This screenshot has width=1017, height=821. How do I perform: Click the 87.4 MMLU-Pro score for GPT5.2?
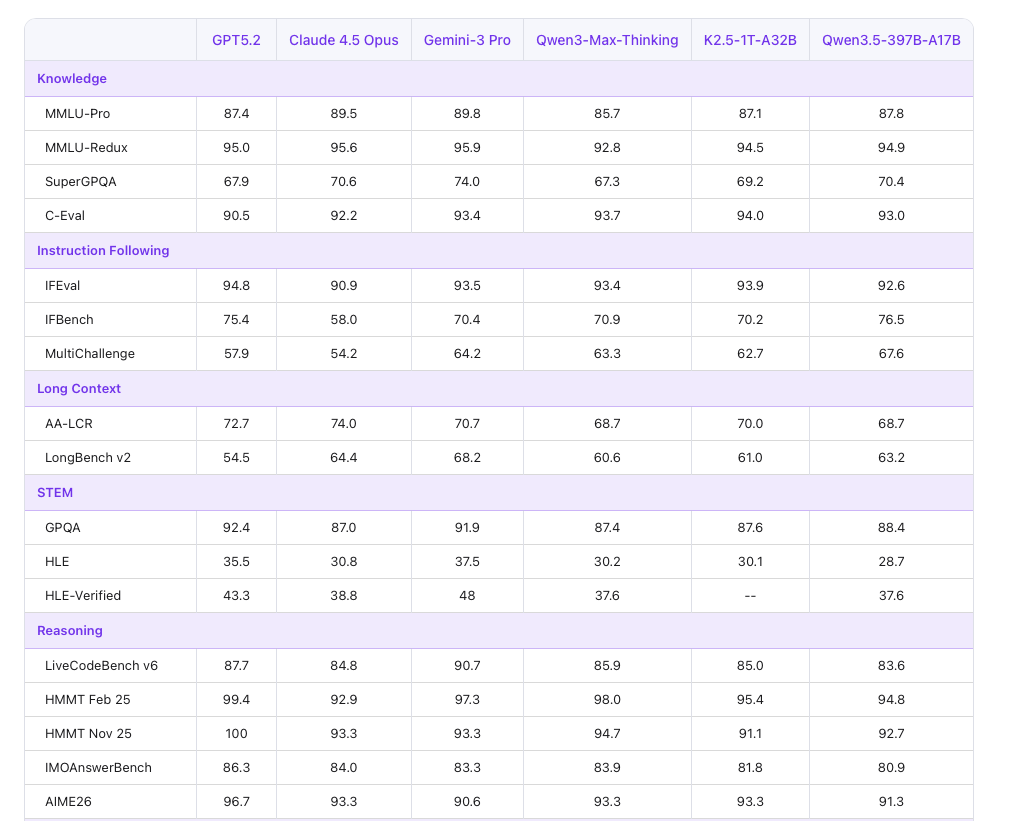236,113
